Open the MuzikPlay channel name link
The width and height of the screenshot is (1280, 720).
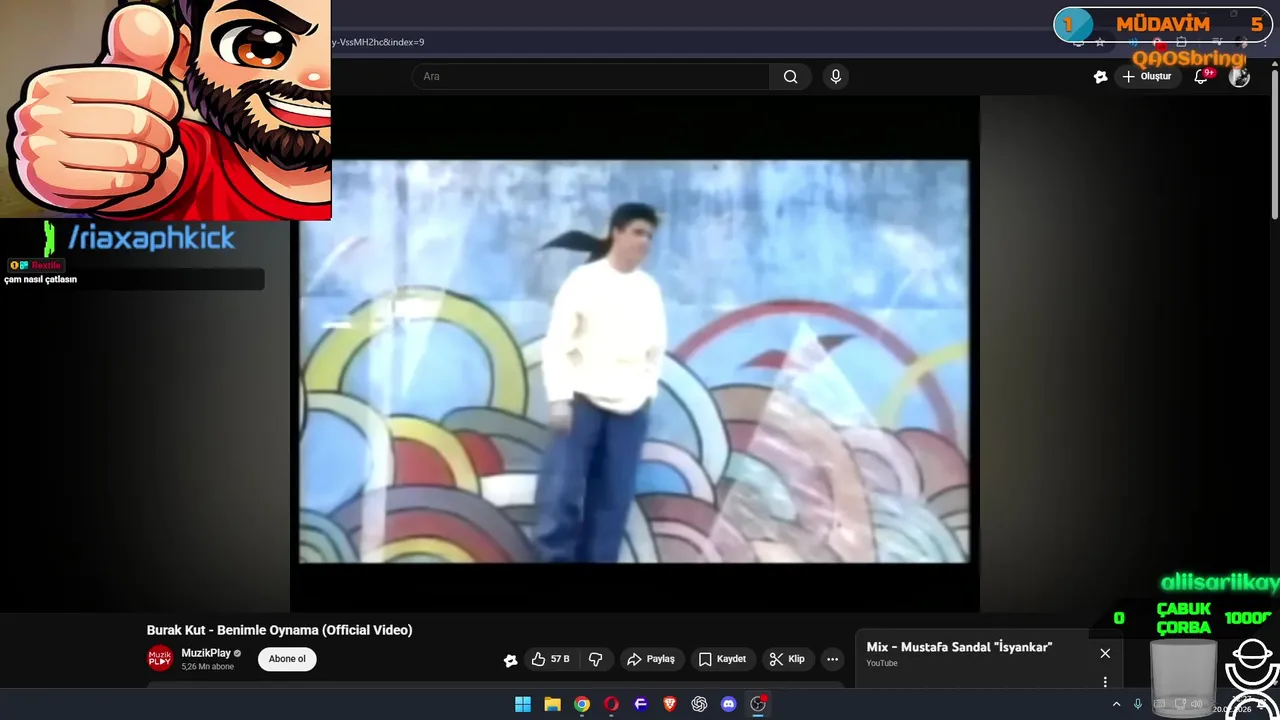pyautogui.click(x=206, y=653)
